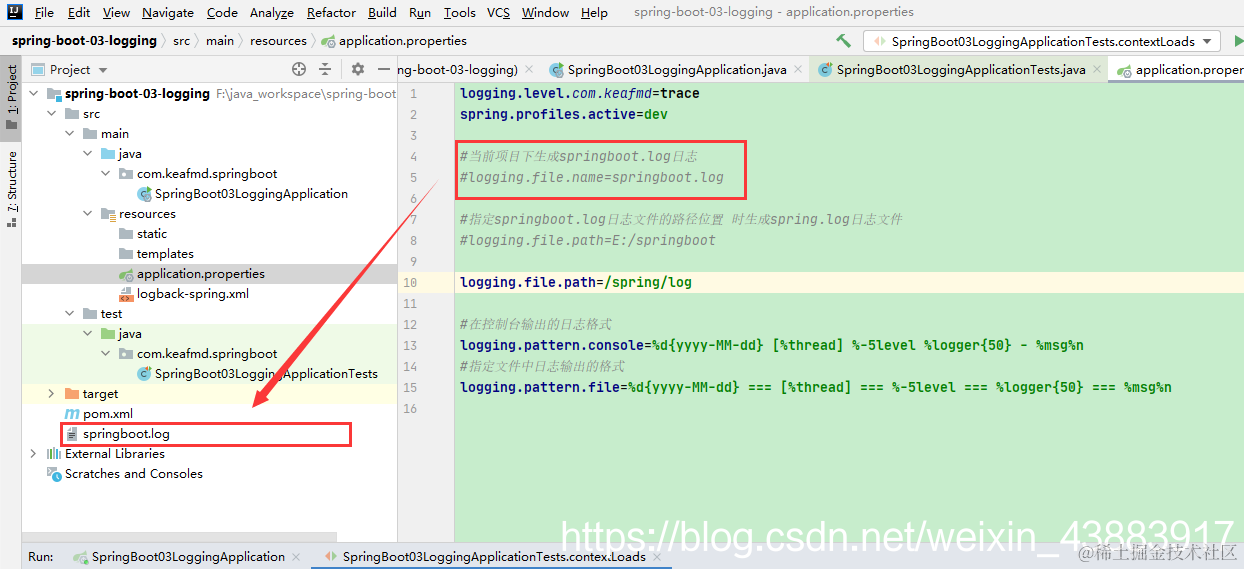Open Project panel settings gear
Viewport: 1244px width, 569px height.
point(358,69)
